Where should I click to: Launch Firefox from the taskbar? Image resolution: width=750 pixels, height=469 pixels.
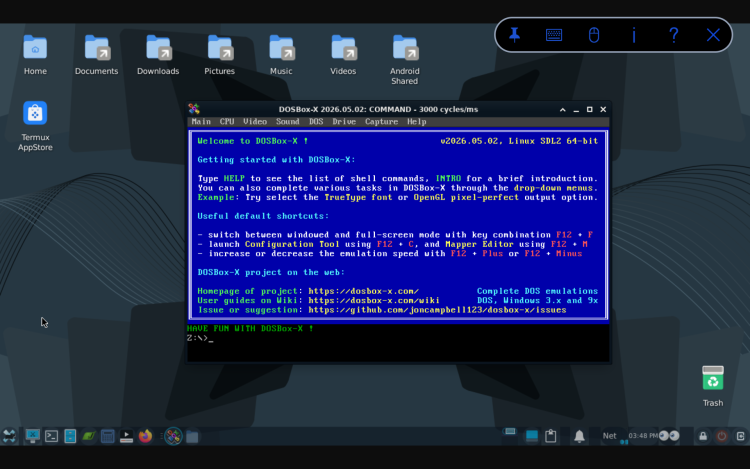click(145, 436)
